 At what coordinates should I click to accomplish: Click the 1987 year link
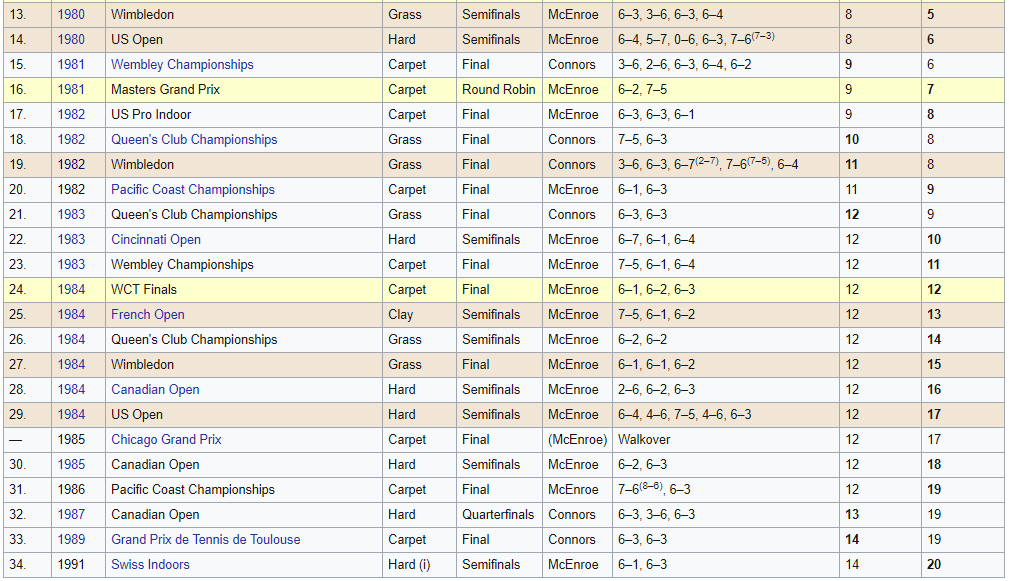[x=71, y=515]
